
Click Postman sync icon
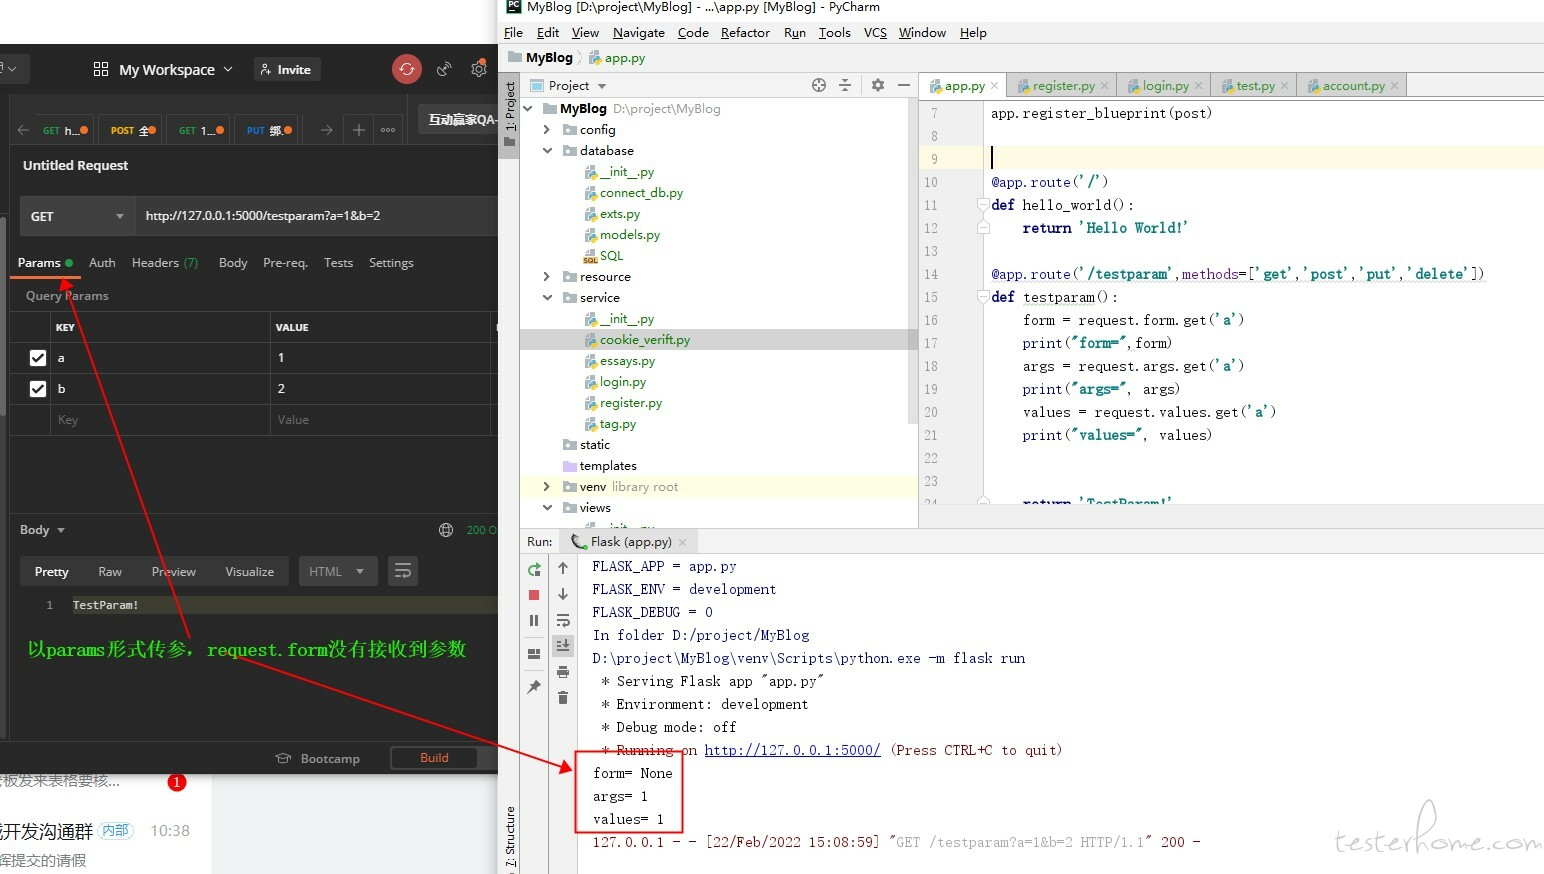click(406, 69)
